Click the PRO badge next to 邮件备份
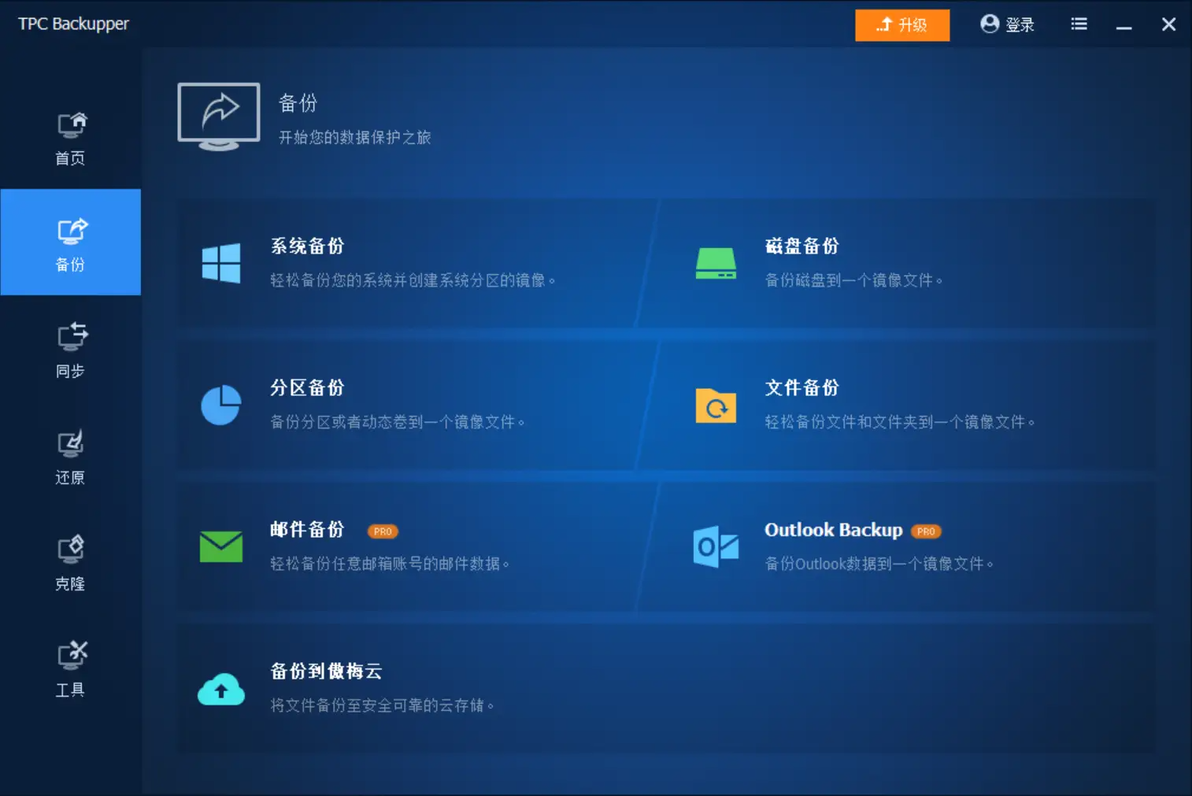Image resolution: width=1192 pixels, height=796 pixels. (382, 531)
